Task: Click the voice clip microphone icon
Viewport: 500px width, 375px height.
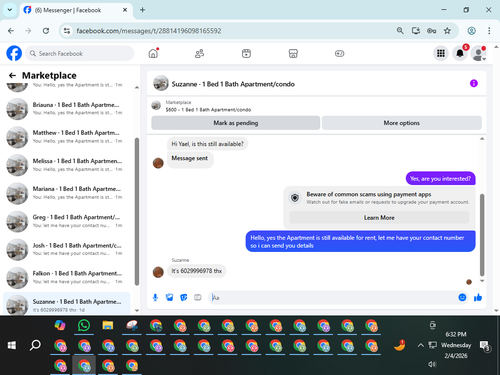Action: tap(155, 297)
